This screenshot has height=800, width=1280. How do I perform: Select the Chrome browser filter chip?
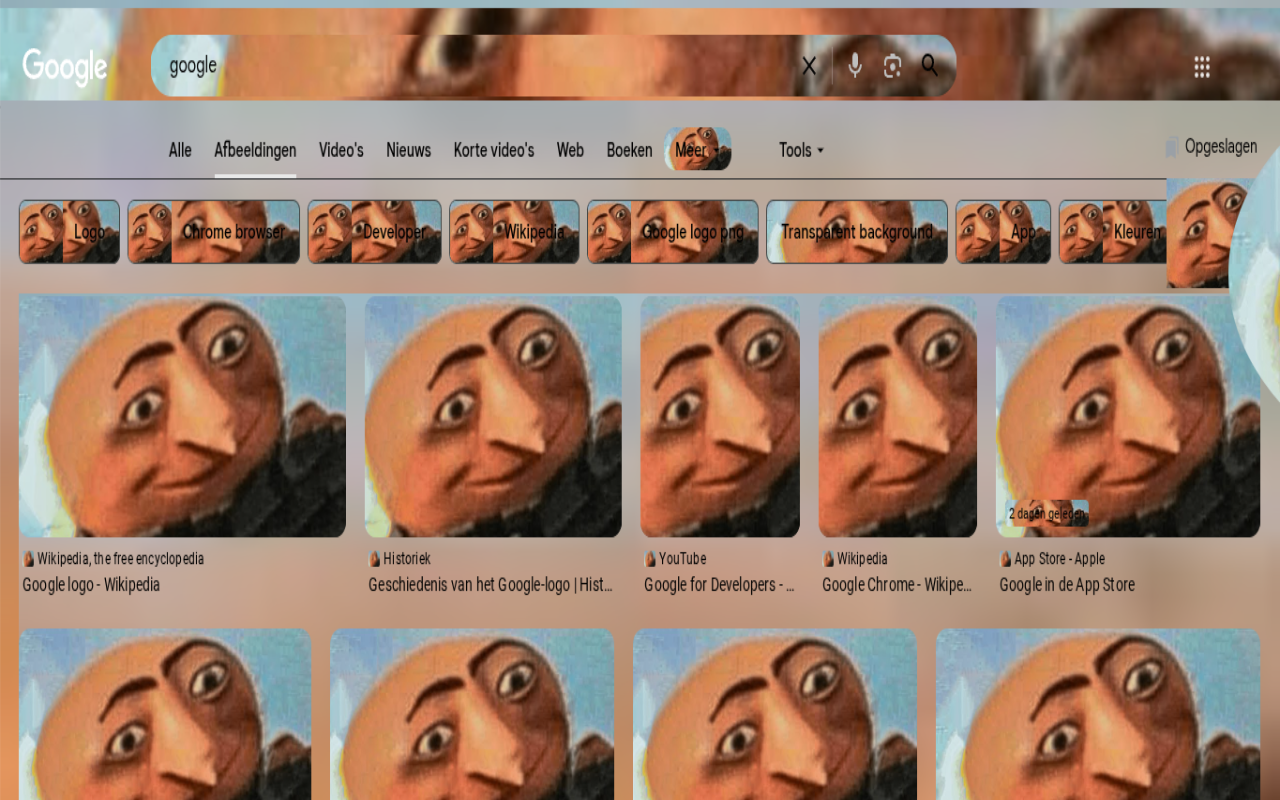click(x=213, y=232)
